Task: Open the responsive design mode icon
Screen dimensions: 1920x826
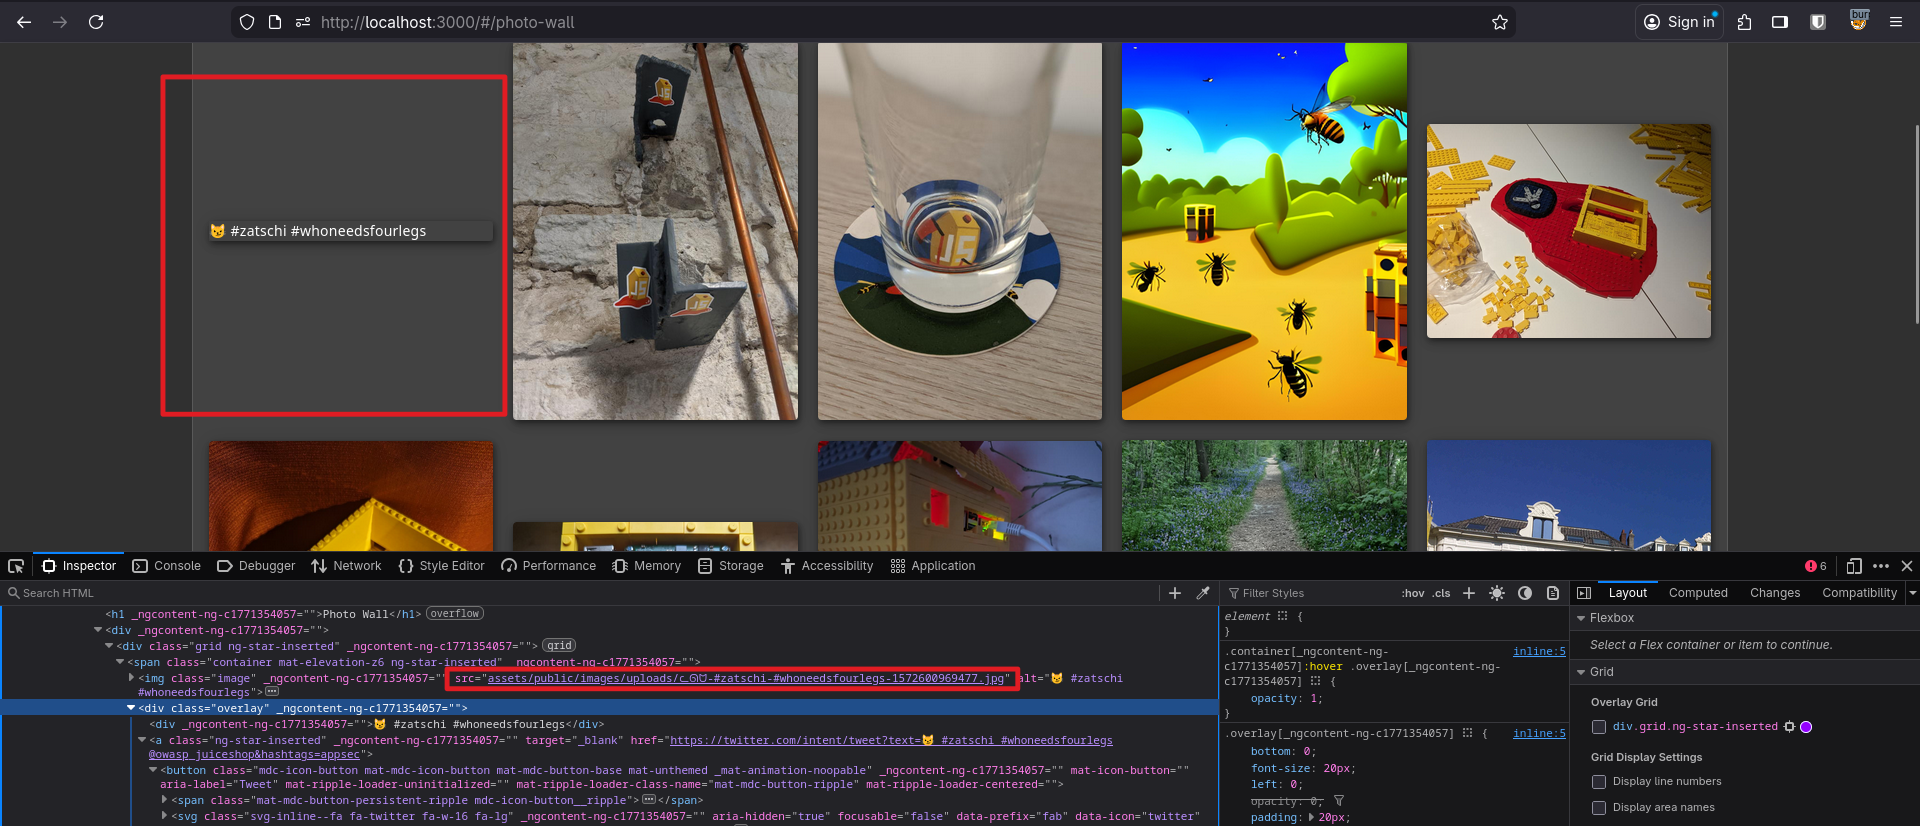Action: 1853,566
